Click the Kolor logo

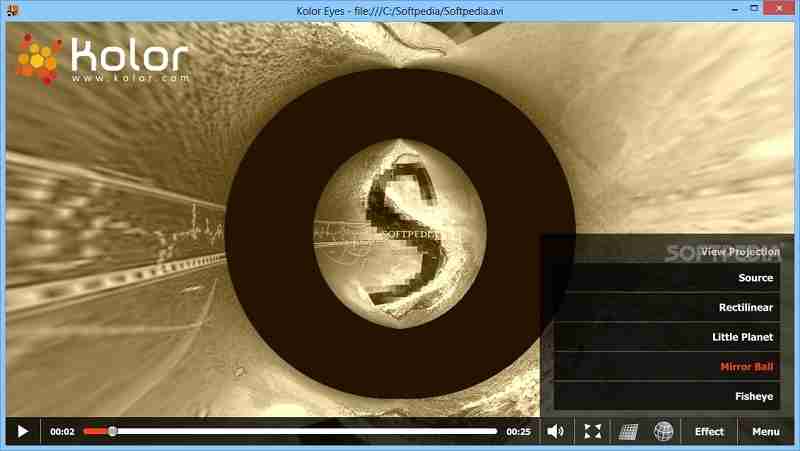pos(101,59)
